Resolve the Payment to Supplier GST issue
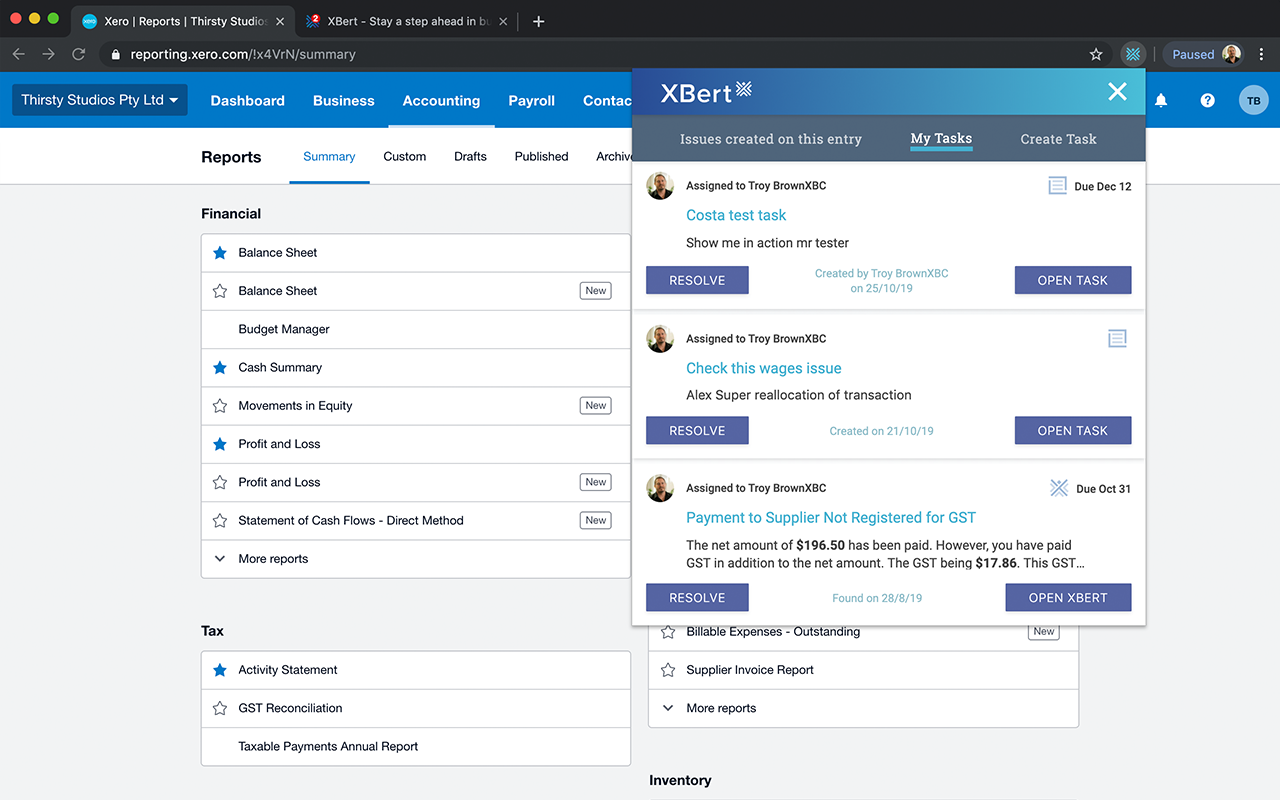Viewport: 1280px width, 800px height. (697, 597)
